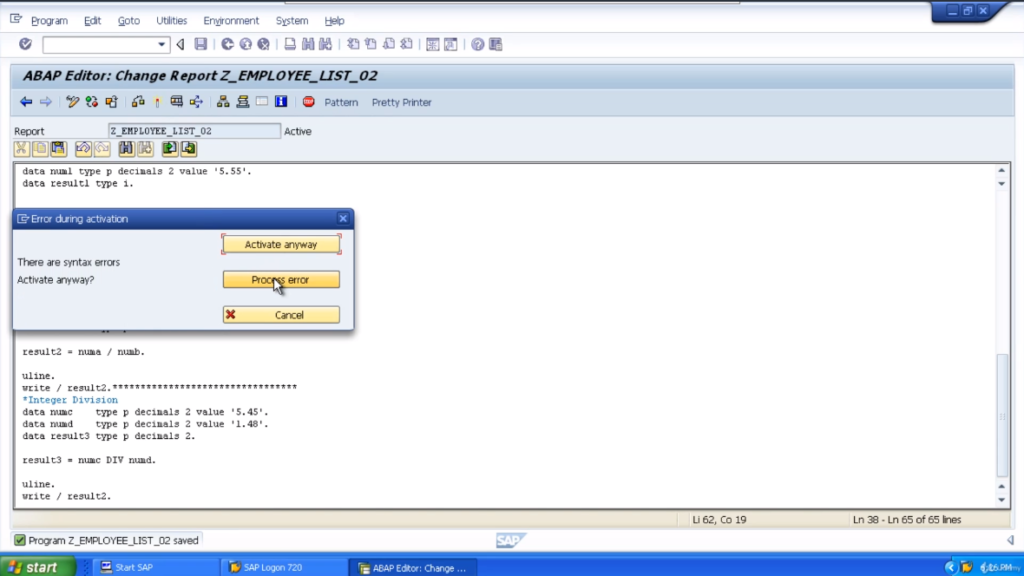Open the Customize Local Layout icon
Viewport: 1024px width, 576px height.
496,44
